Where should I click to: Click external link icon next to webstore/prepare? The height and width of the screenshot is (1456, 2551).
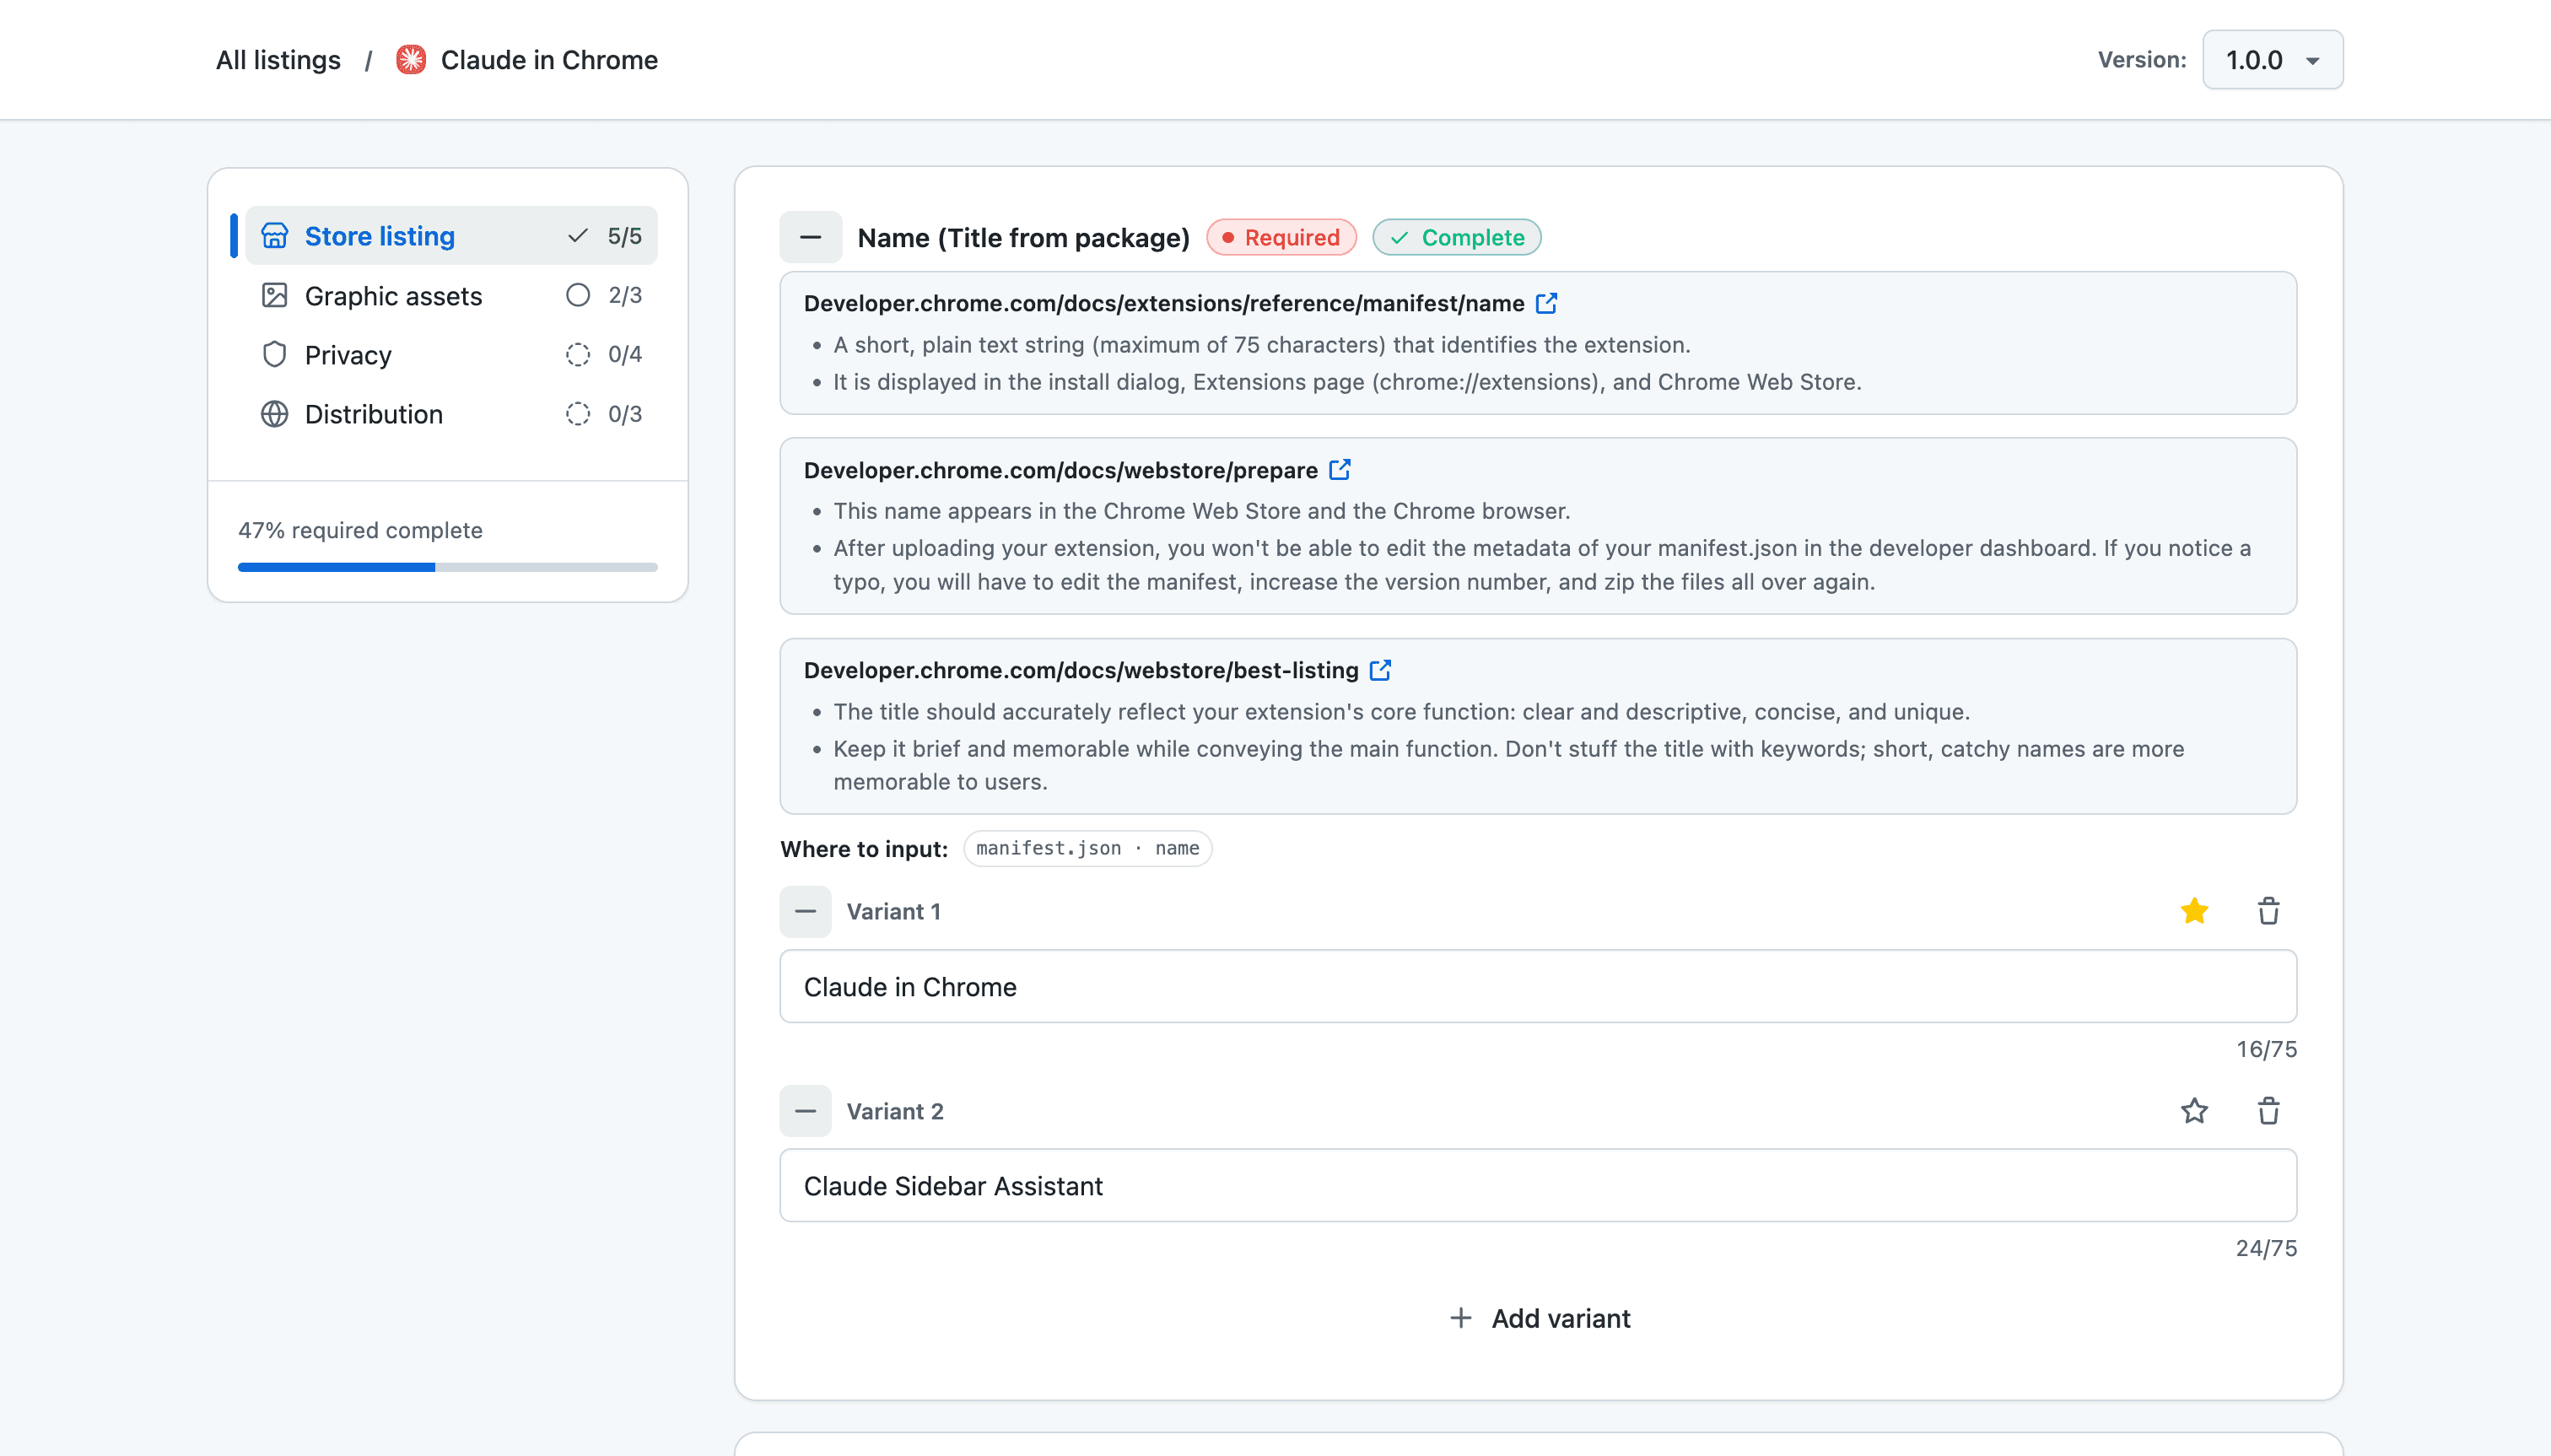point(1340,470)
